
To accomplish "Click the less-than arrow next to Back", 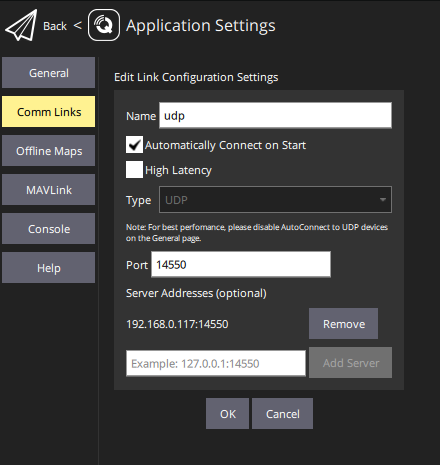I will 77,25.
